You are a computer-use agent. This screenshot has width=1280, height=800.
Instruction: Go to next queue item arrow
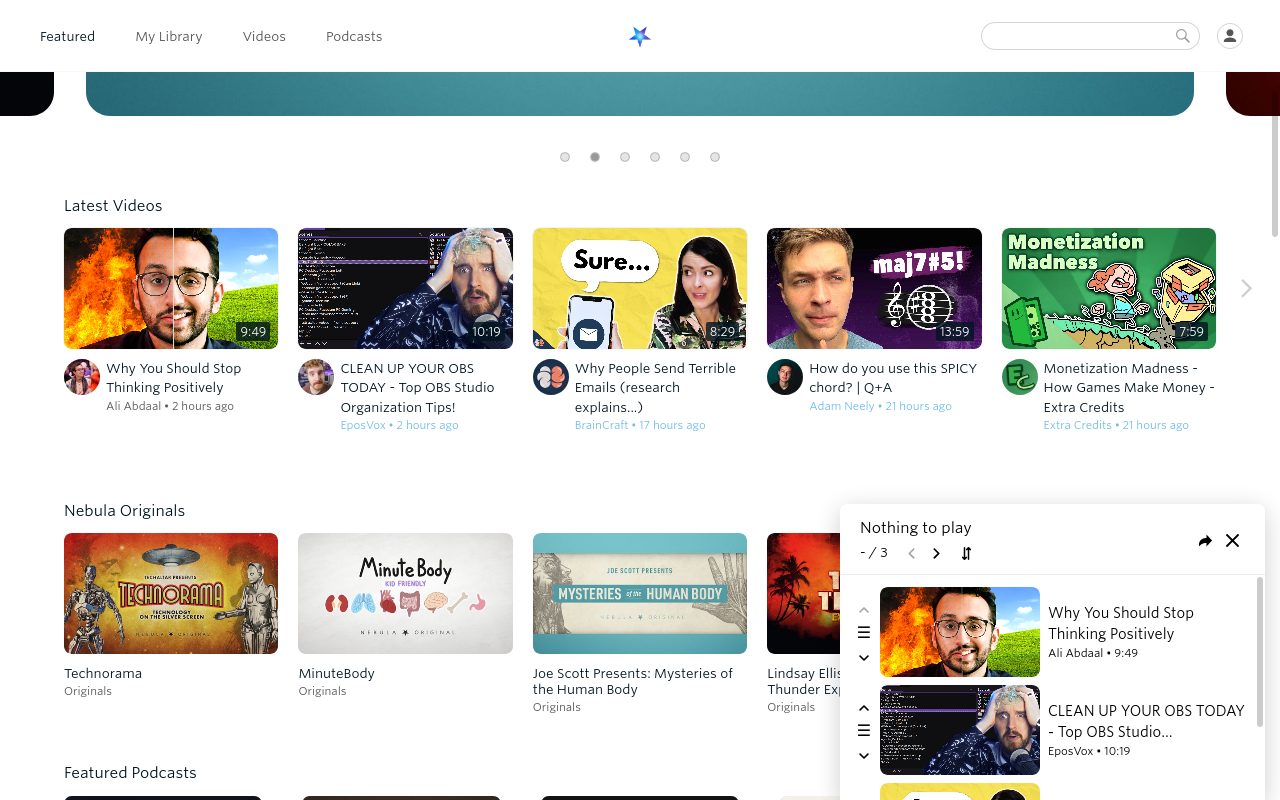[x=936, y=554]
